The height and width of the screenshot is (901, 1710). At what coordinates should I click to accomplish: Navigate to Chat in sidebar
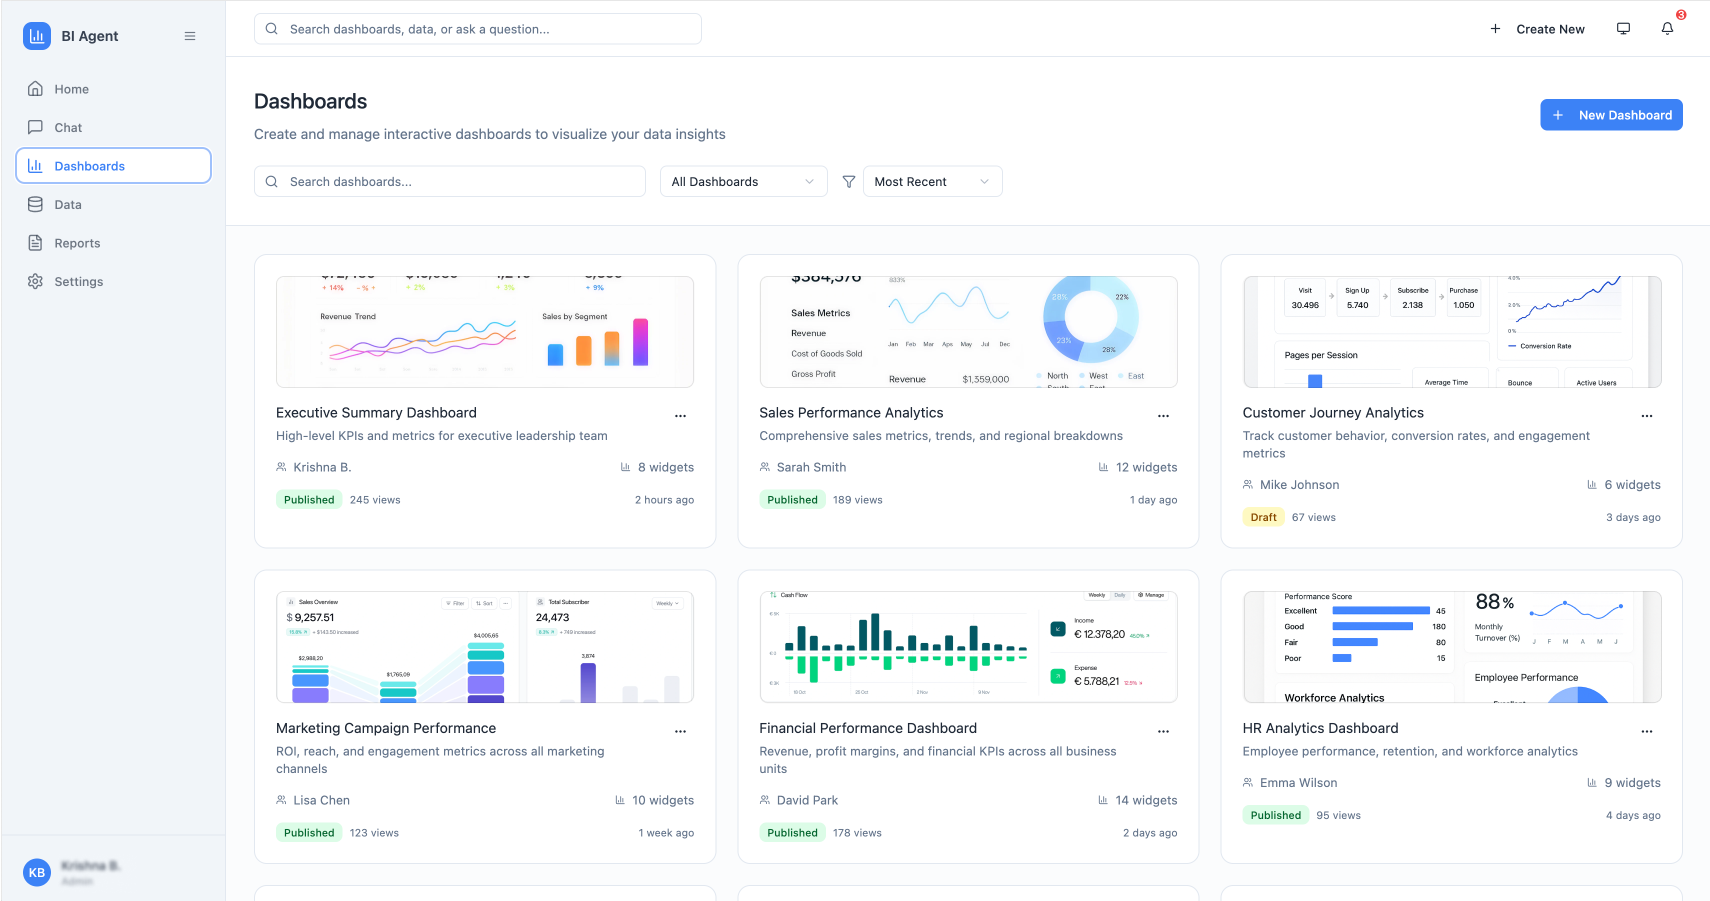click(68, 128)
